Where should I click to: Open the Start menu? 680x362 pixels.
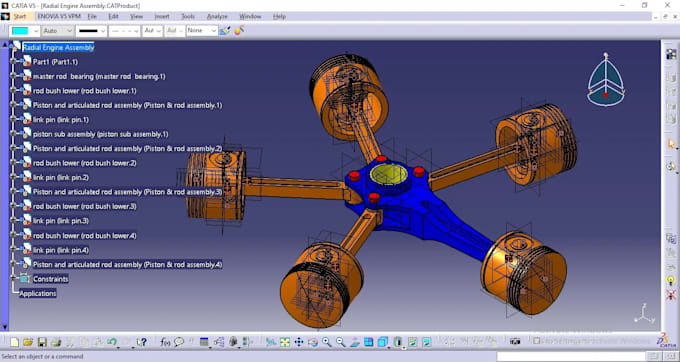coord(20,16)
